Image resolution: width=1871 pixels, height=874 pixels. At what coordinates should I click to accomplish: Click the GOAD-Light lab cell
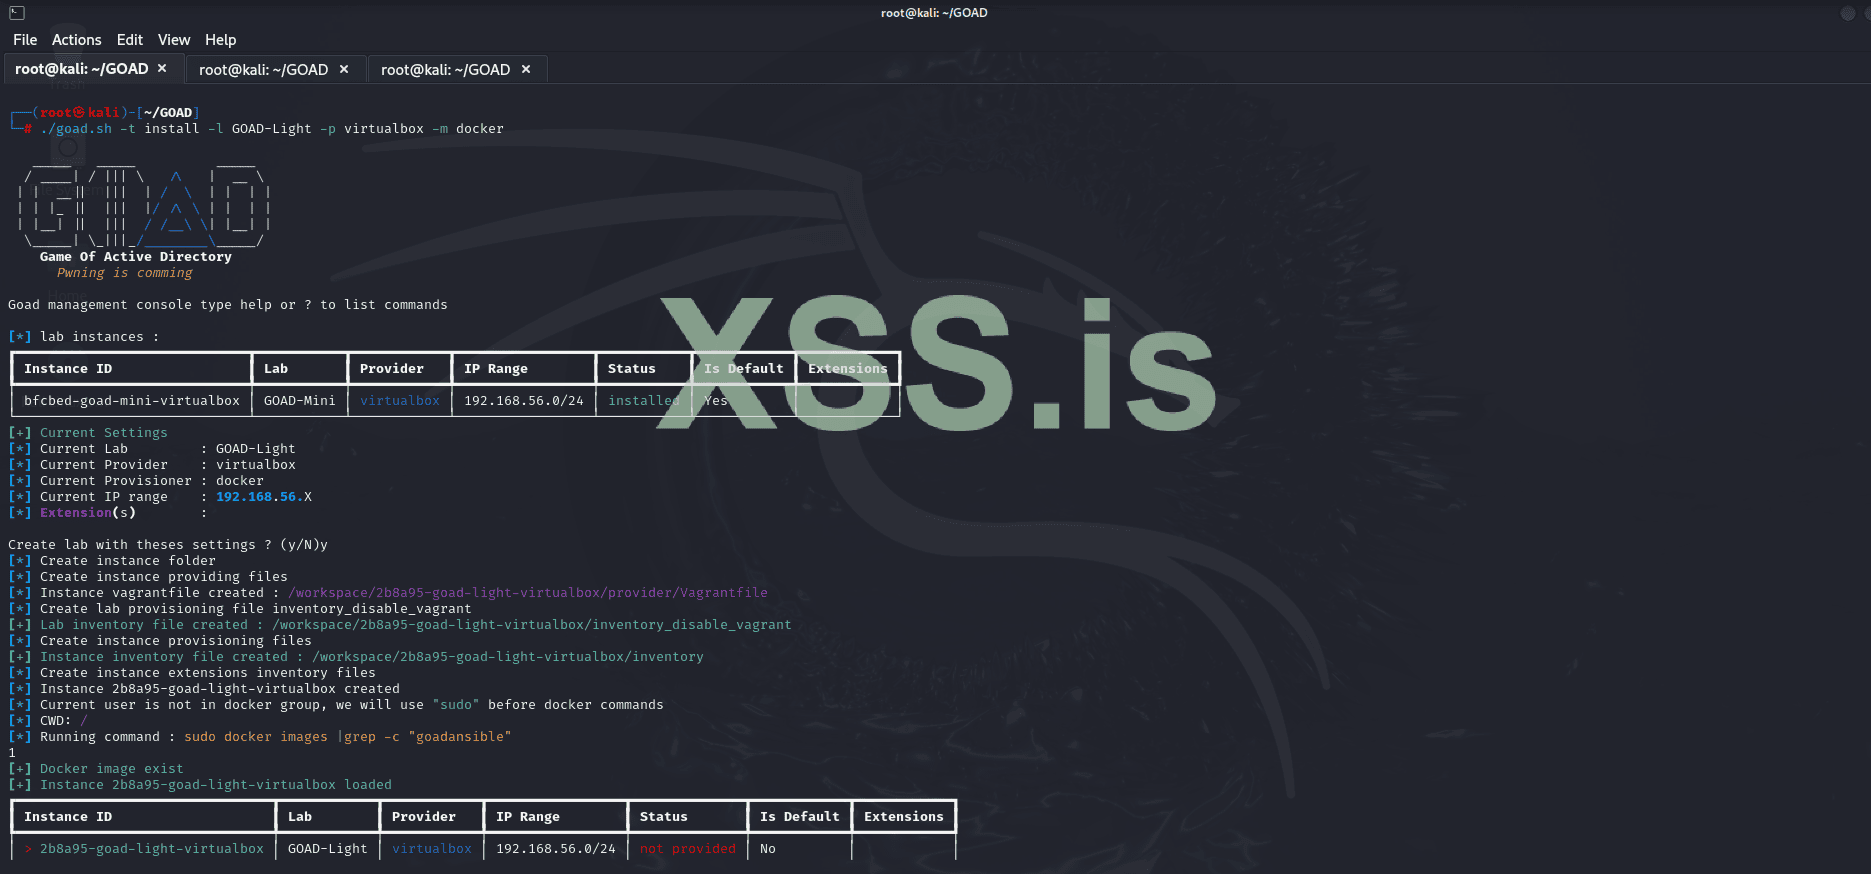pyautogui.click(x=328, y=849)
